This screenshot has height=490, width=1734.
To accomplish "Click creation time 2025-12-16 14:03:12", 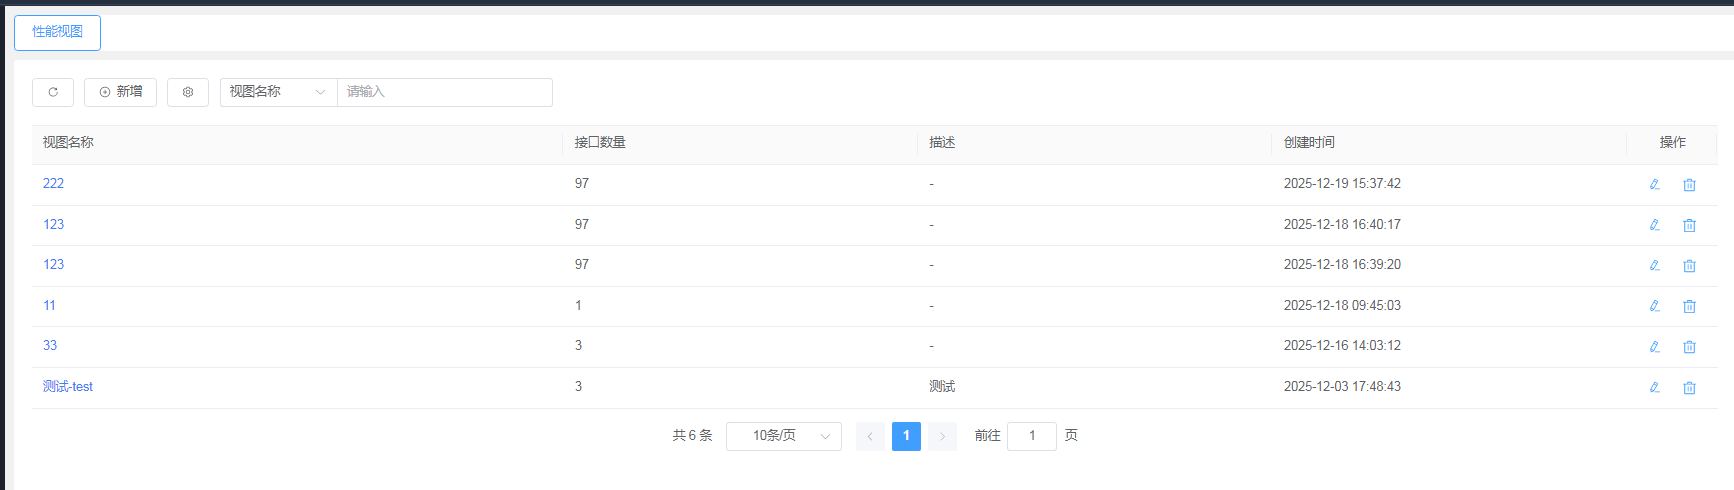I will tap(1342, 345).
